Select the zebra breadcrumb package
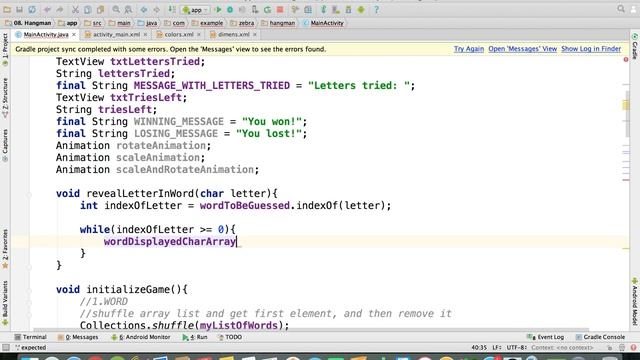Viewport: 640px width, 360px height. click(242, 23)
